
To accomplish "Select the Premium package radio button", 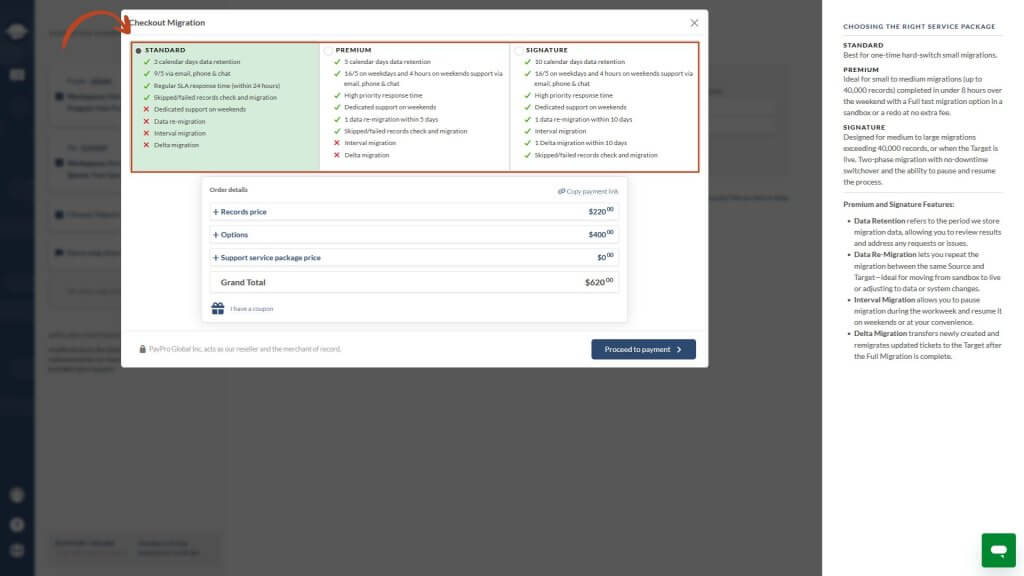I will pos(328,50).
